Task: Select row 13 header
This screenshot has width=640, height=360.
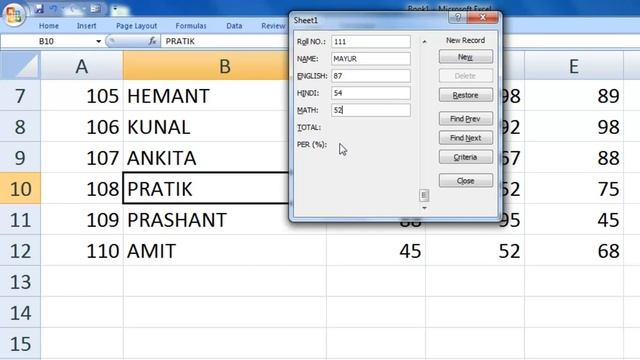Action: pos(20,282)
